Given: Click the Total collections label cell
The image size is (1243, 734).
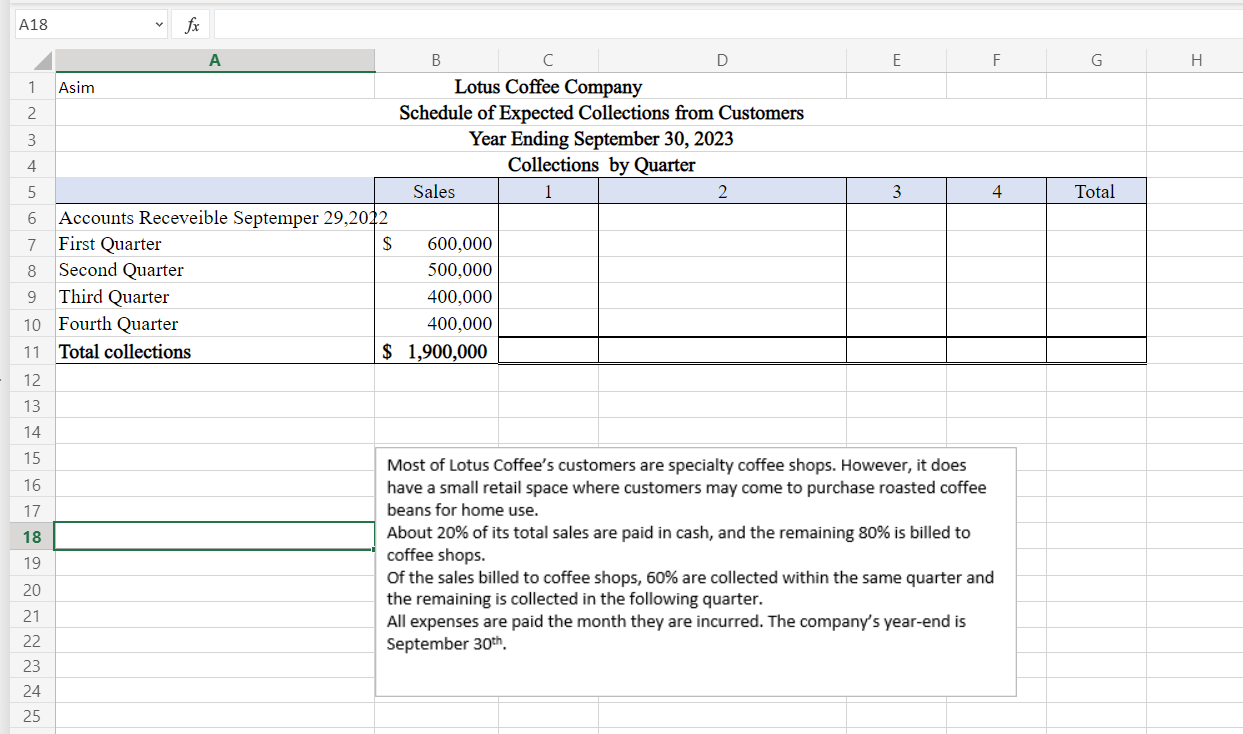Looking at the screenshot, I should pos(125,352).
